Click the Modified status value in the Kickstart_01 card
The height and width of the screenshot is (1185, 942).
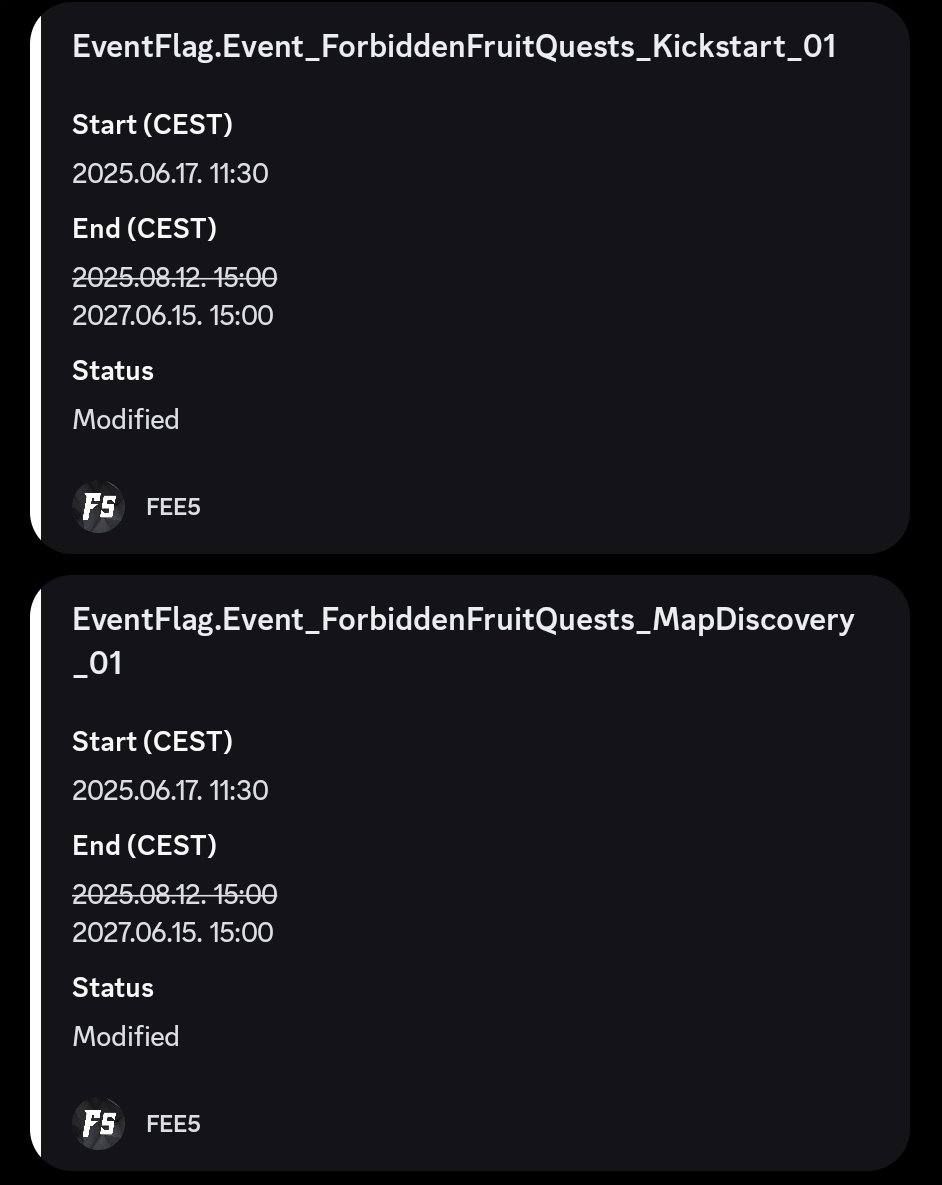point(126,420)
